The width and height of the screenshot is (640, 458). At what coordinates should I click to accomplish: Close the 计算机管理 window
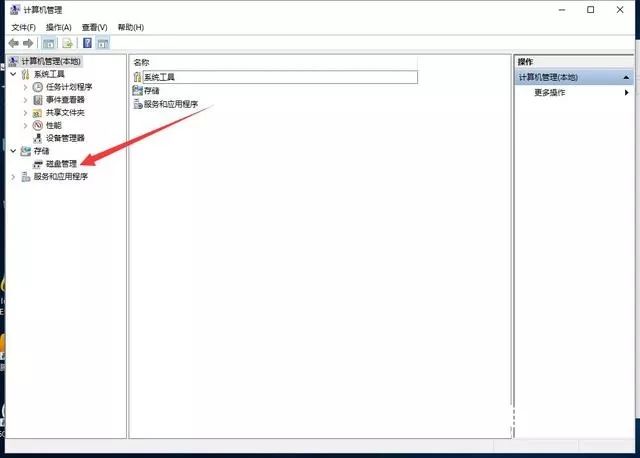click(x=620, y=10)
